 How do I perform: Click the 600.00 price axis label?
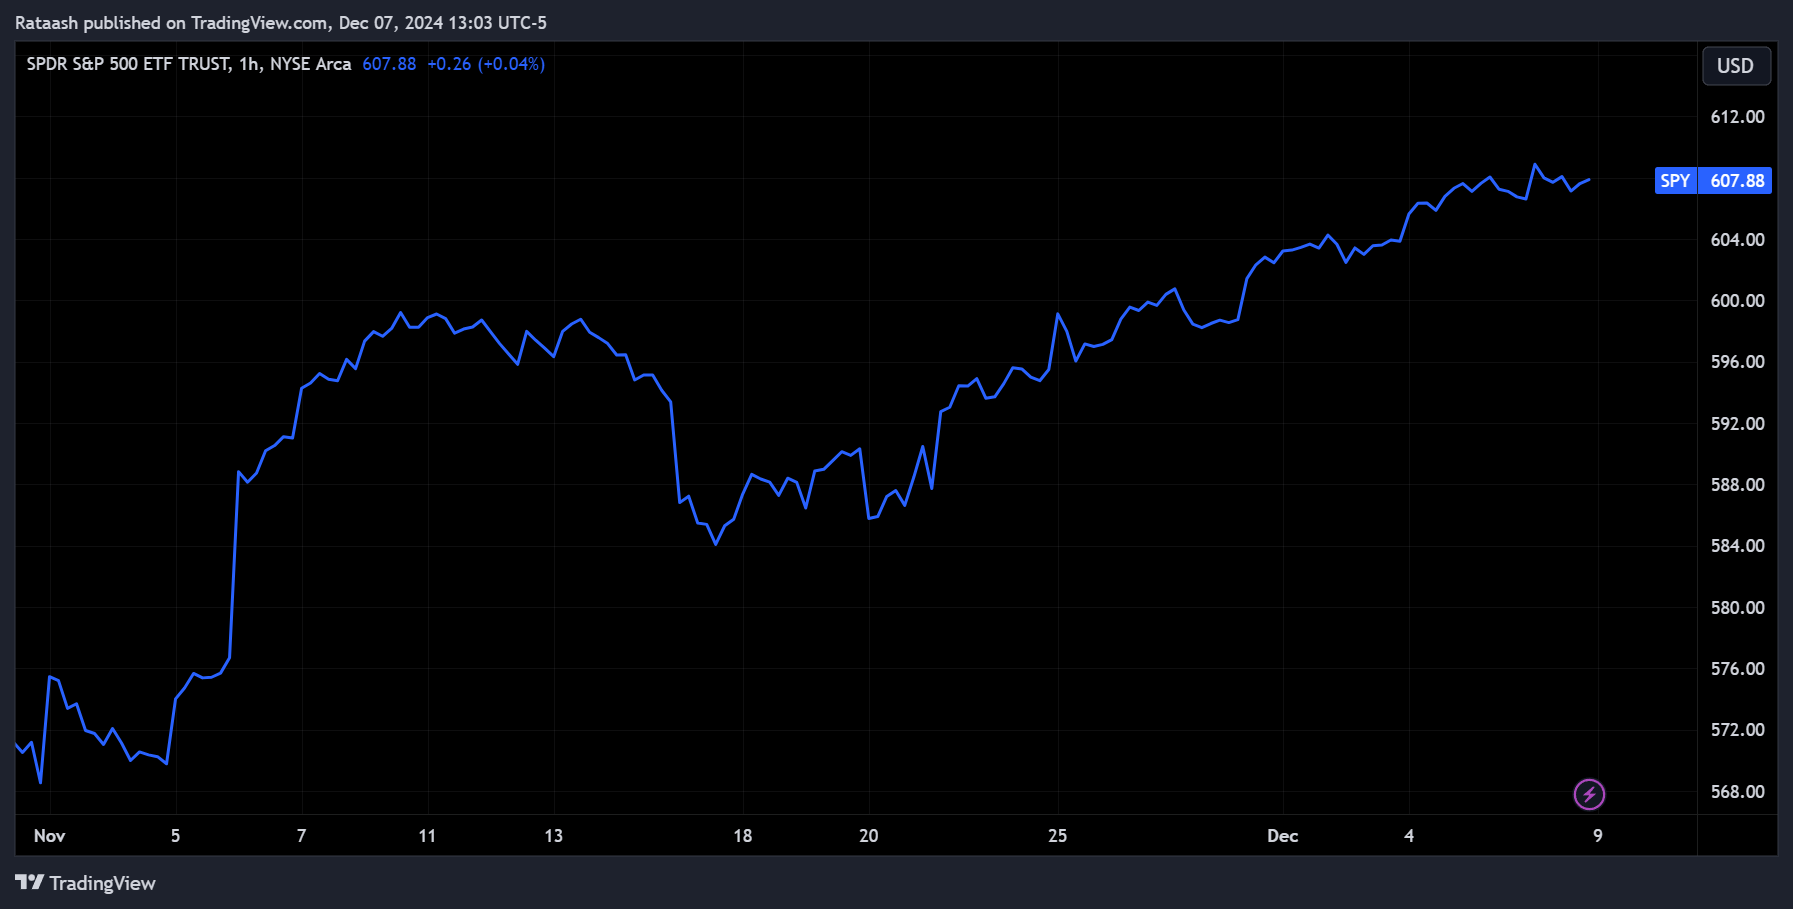(x=1737, y=301)
